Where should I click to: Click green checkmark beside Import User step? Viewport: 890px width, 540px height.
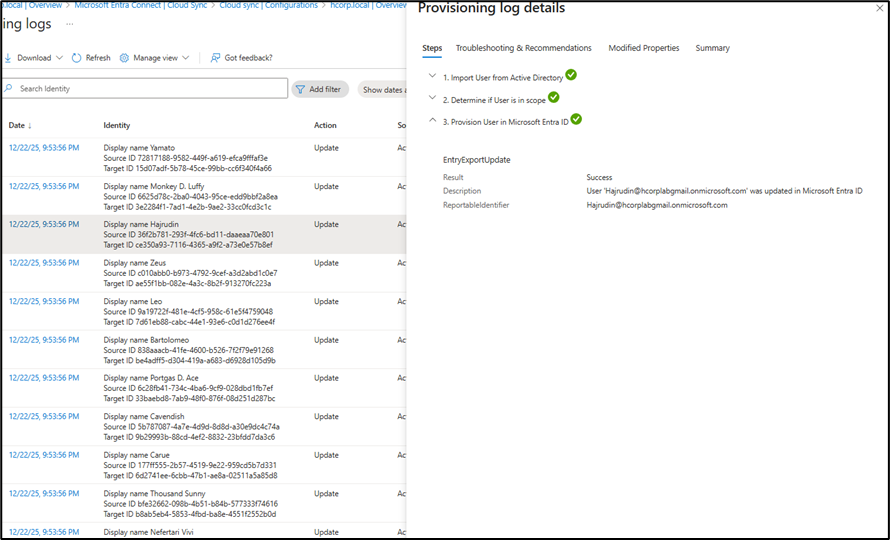571,75
